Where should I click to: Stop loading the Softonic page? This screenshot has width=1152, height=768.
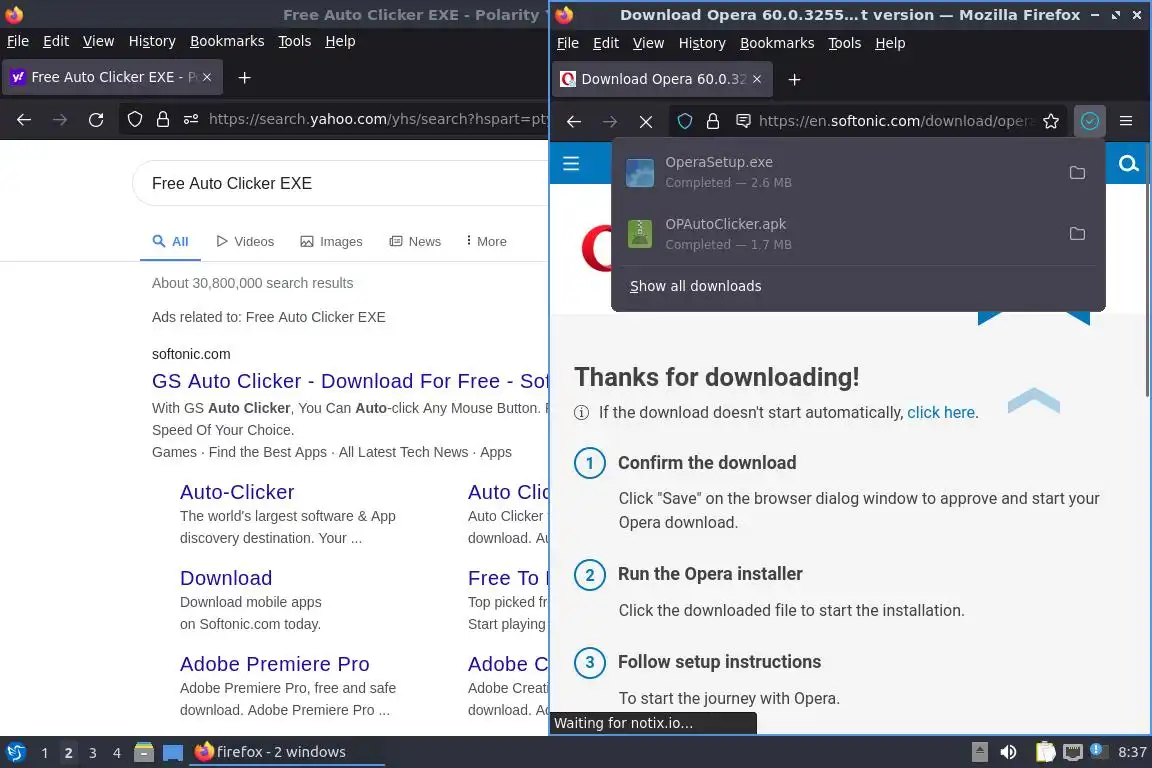coord(646,121)
